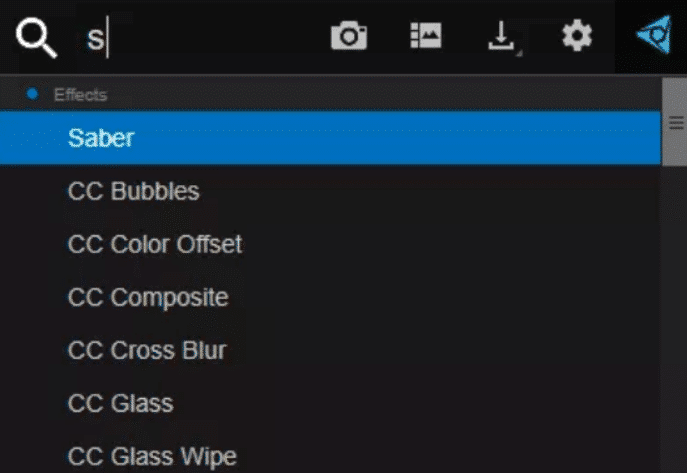Open the snapshot gallery icon
The width and height of the screenshot is (687, 474).
[426, 37]
